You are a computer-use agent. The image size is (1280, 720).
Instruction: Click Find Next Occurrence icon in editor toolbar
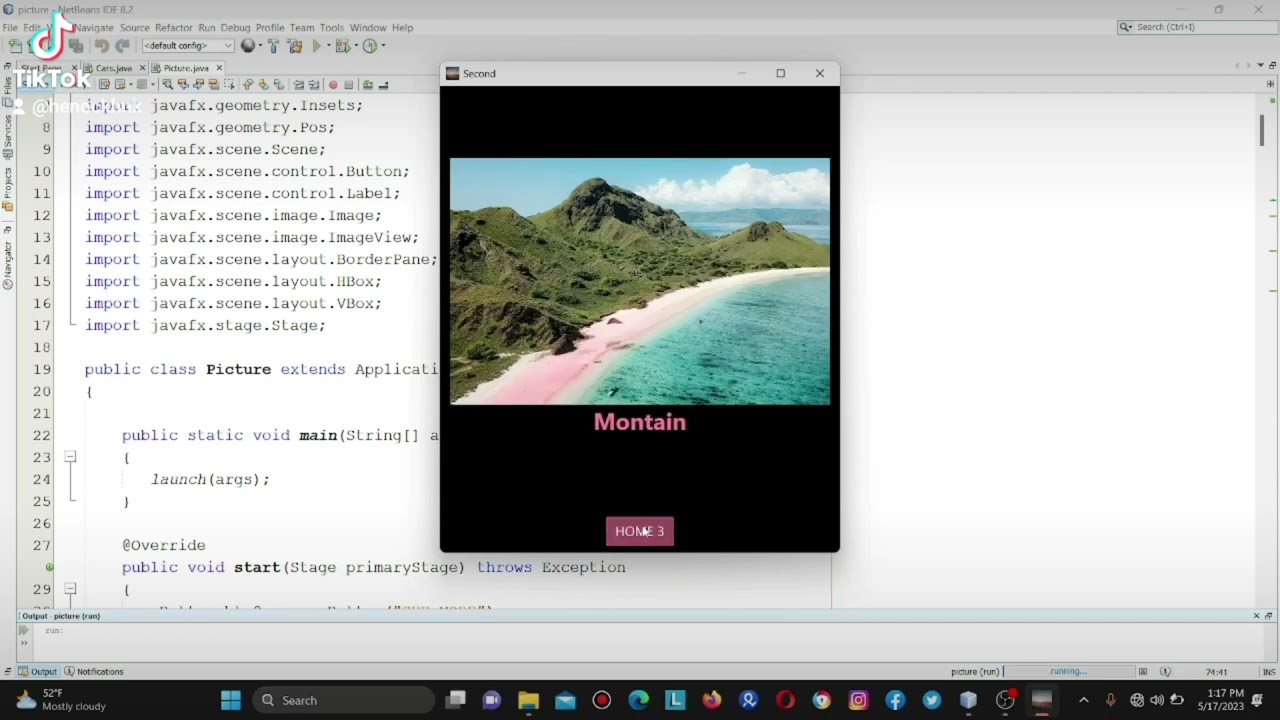pos(198,85)
